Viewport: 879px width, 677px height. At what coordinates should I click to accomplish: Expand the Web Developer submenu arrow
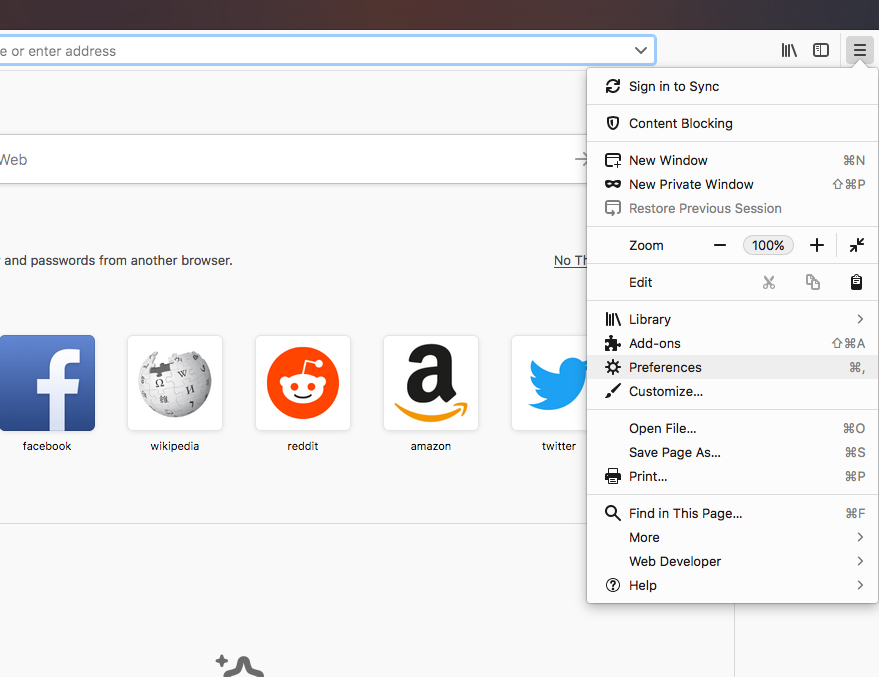[860, 562]
